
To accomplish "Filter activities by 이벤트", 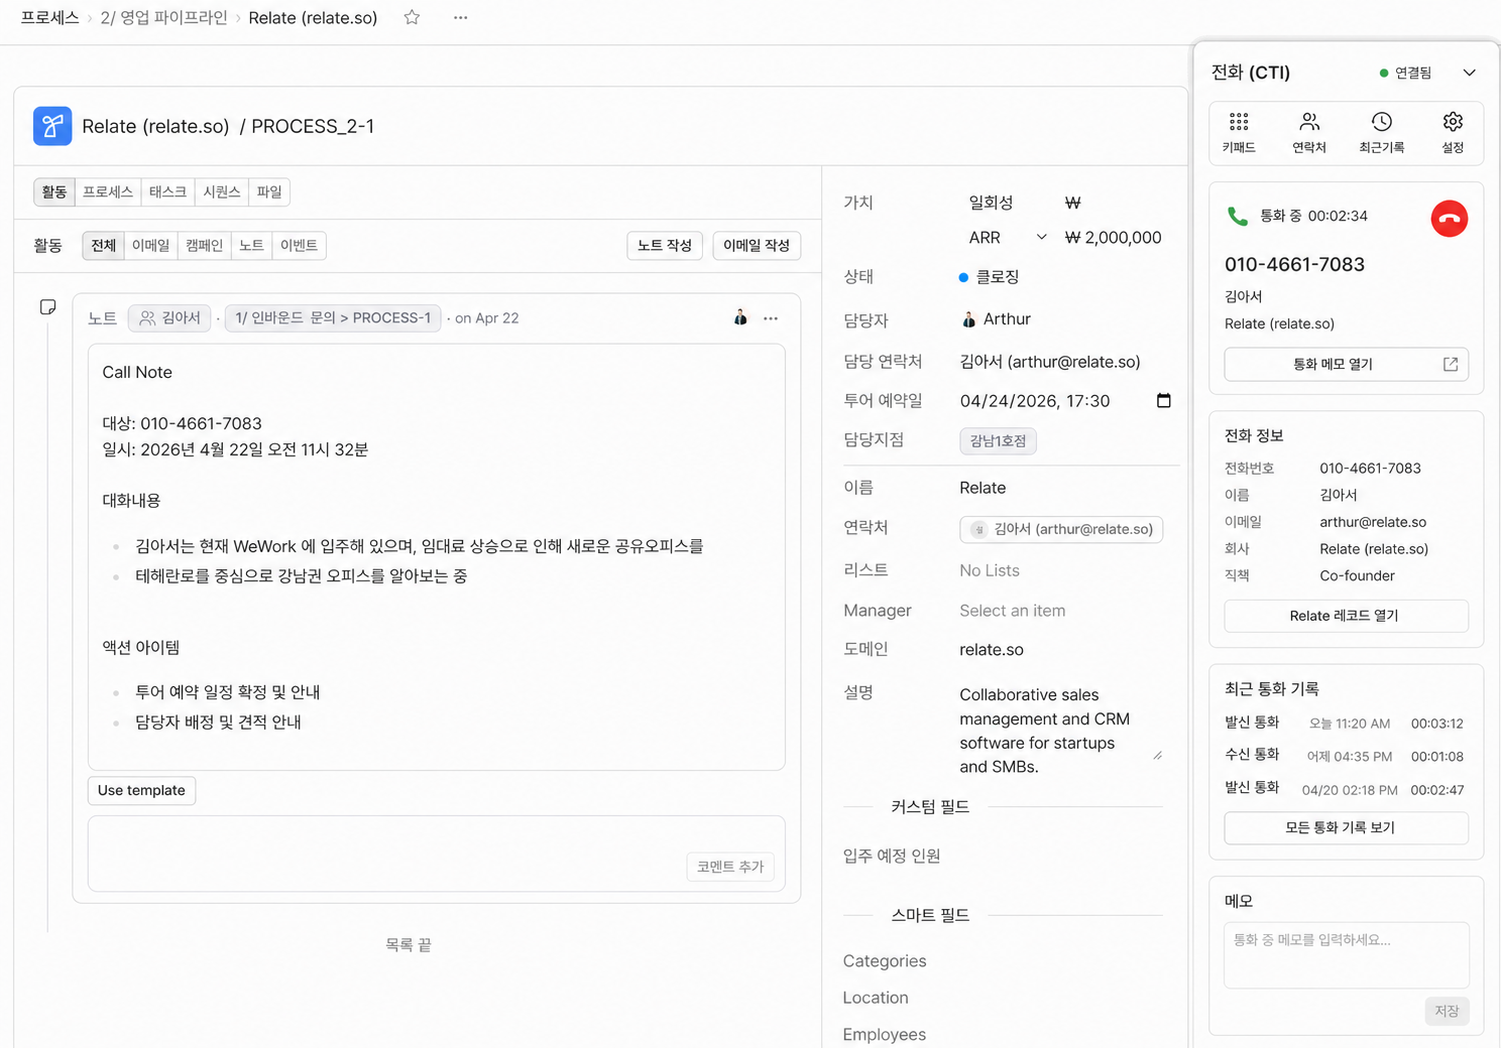I will 299,245.
